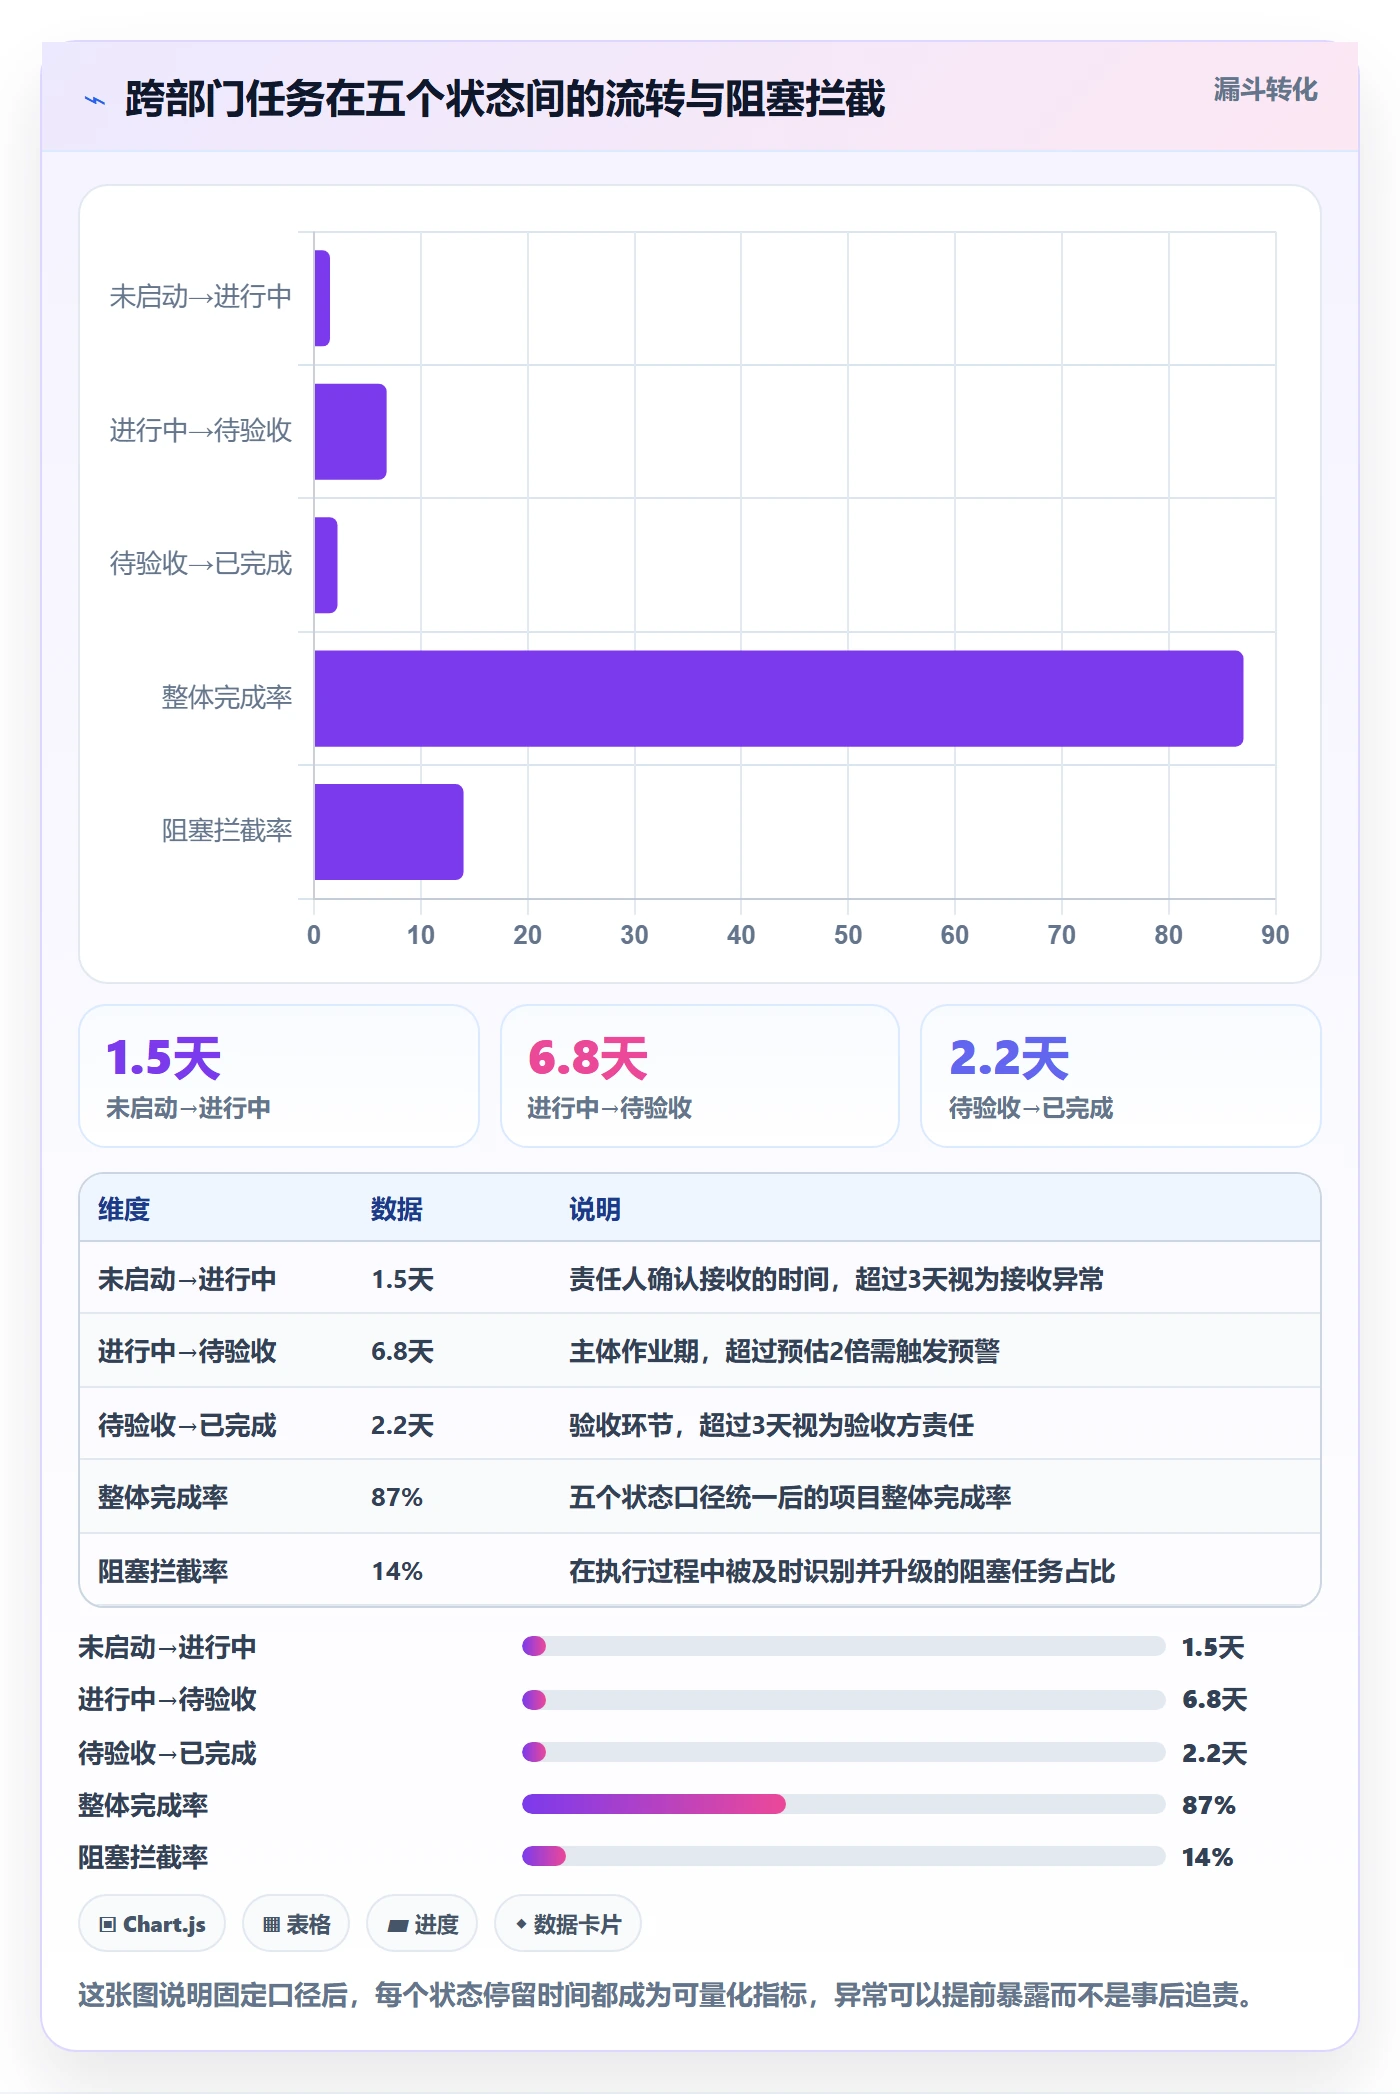
Task: Click the 整体完成率 87% progress bar
Action: pyautogui.click(x=843, y=1804)
